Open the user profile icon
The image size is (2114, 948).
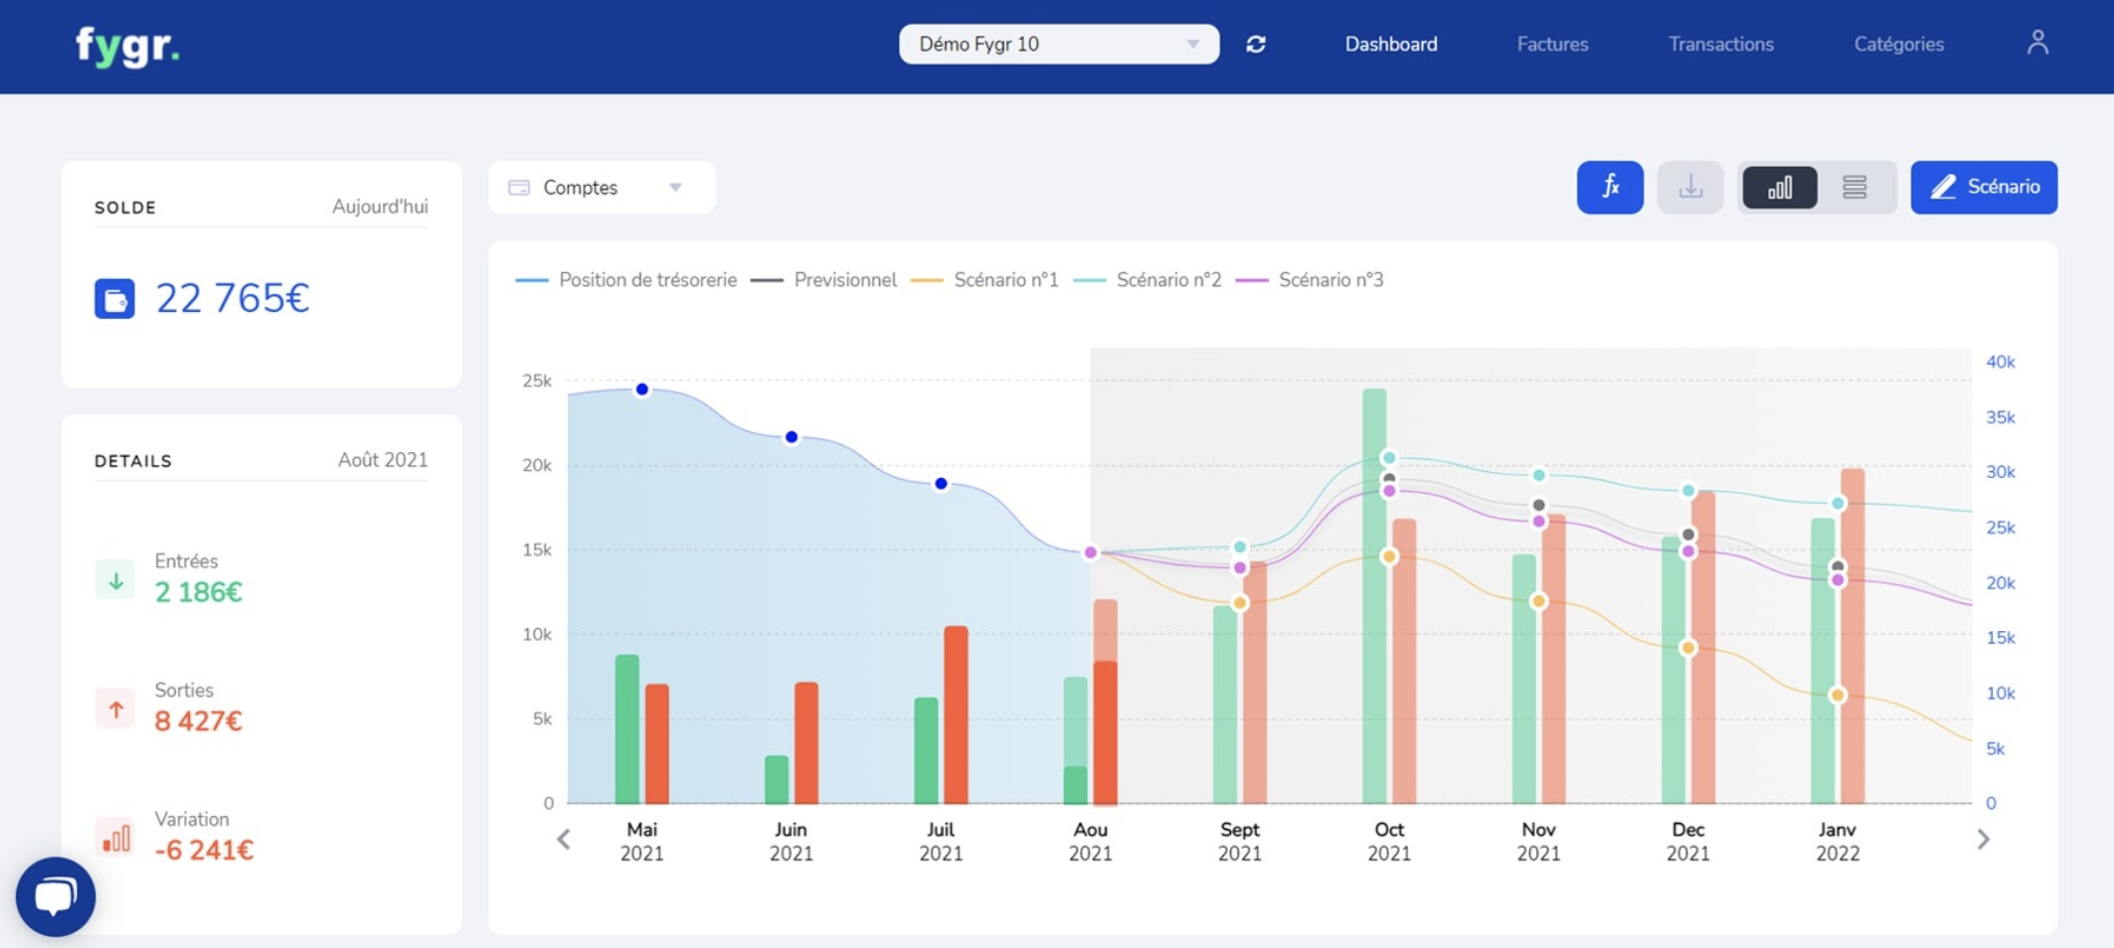point(2037,43)
